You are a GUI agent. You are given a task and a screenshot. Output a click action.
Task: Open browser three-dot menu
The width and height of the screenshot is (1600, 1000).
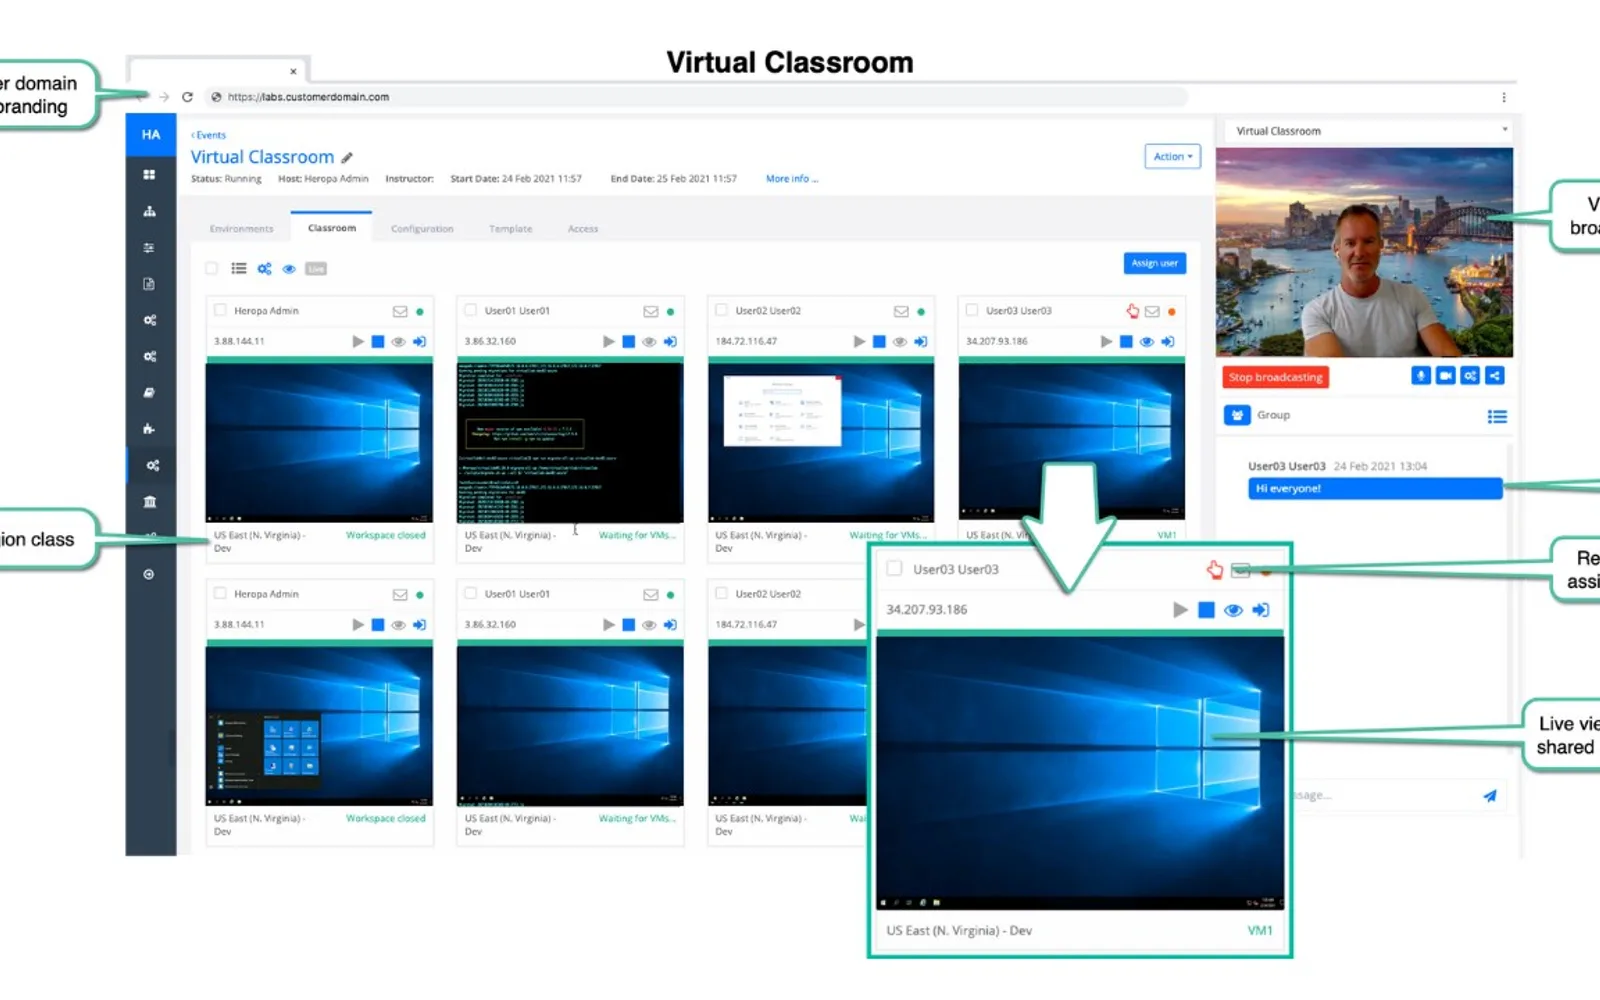pos(1504,97)
